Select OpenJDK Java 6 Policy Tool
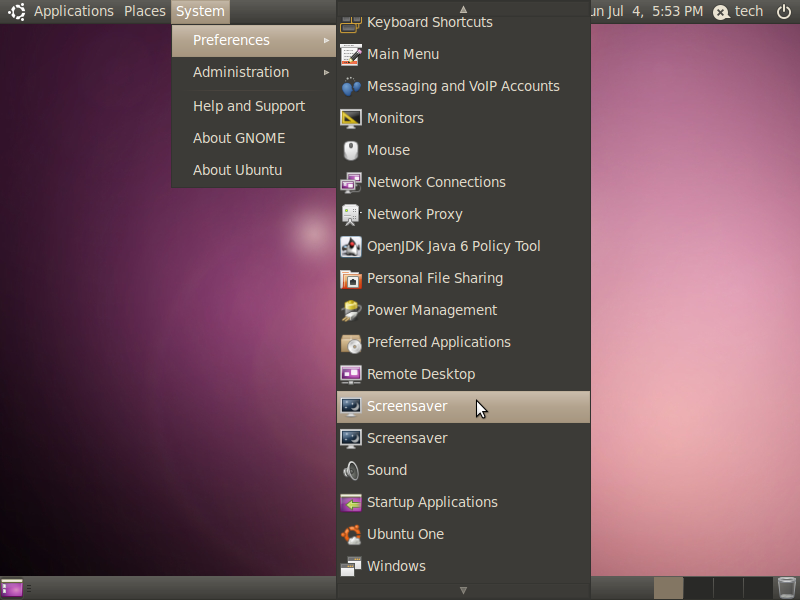800x600 pixels. (463, 246)
